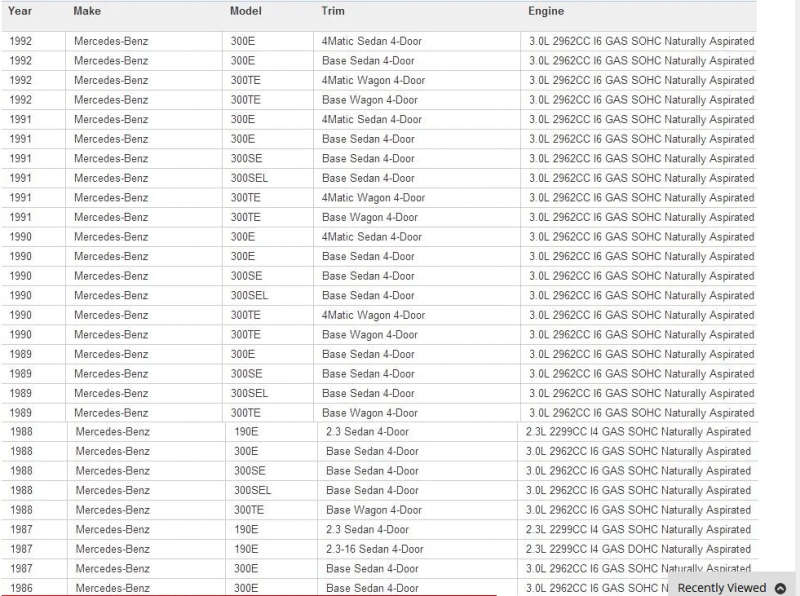Screen dimensions: 800x596
Task: Click the 2.3L engine cell in the 1988 row
Action: pyautogui.click(x=638, y=432)
